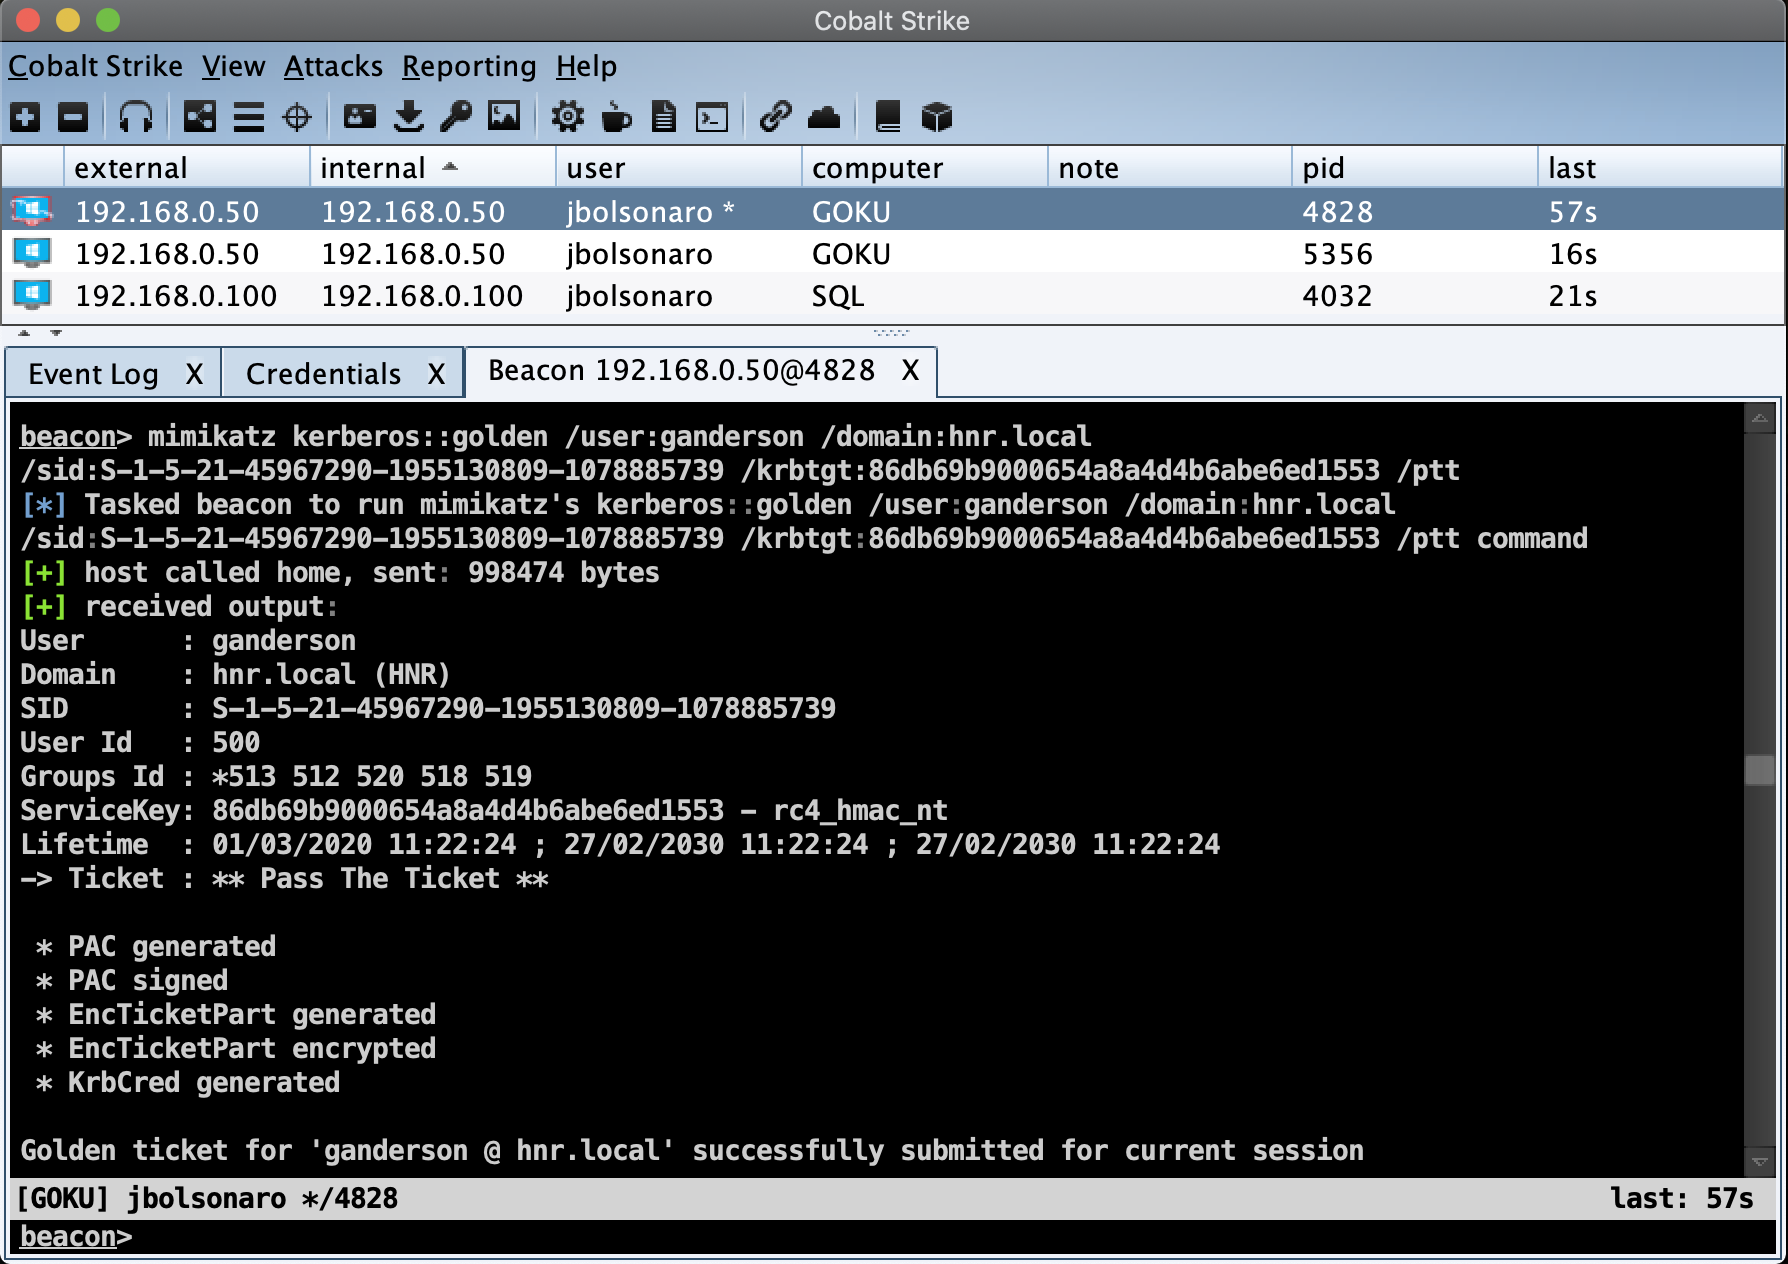Open the View menu
Viewport: 1788px width, 1264px height.
coord(233,66)
